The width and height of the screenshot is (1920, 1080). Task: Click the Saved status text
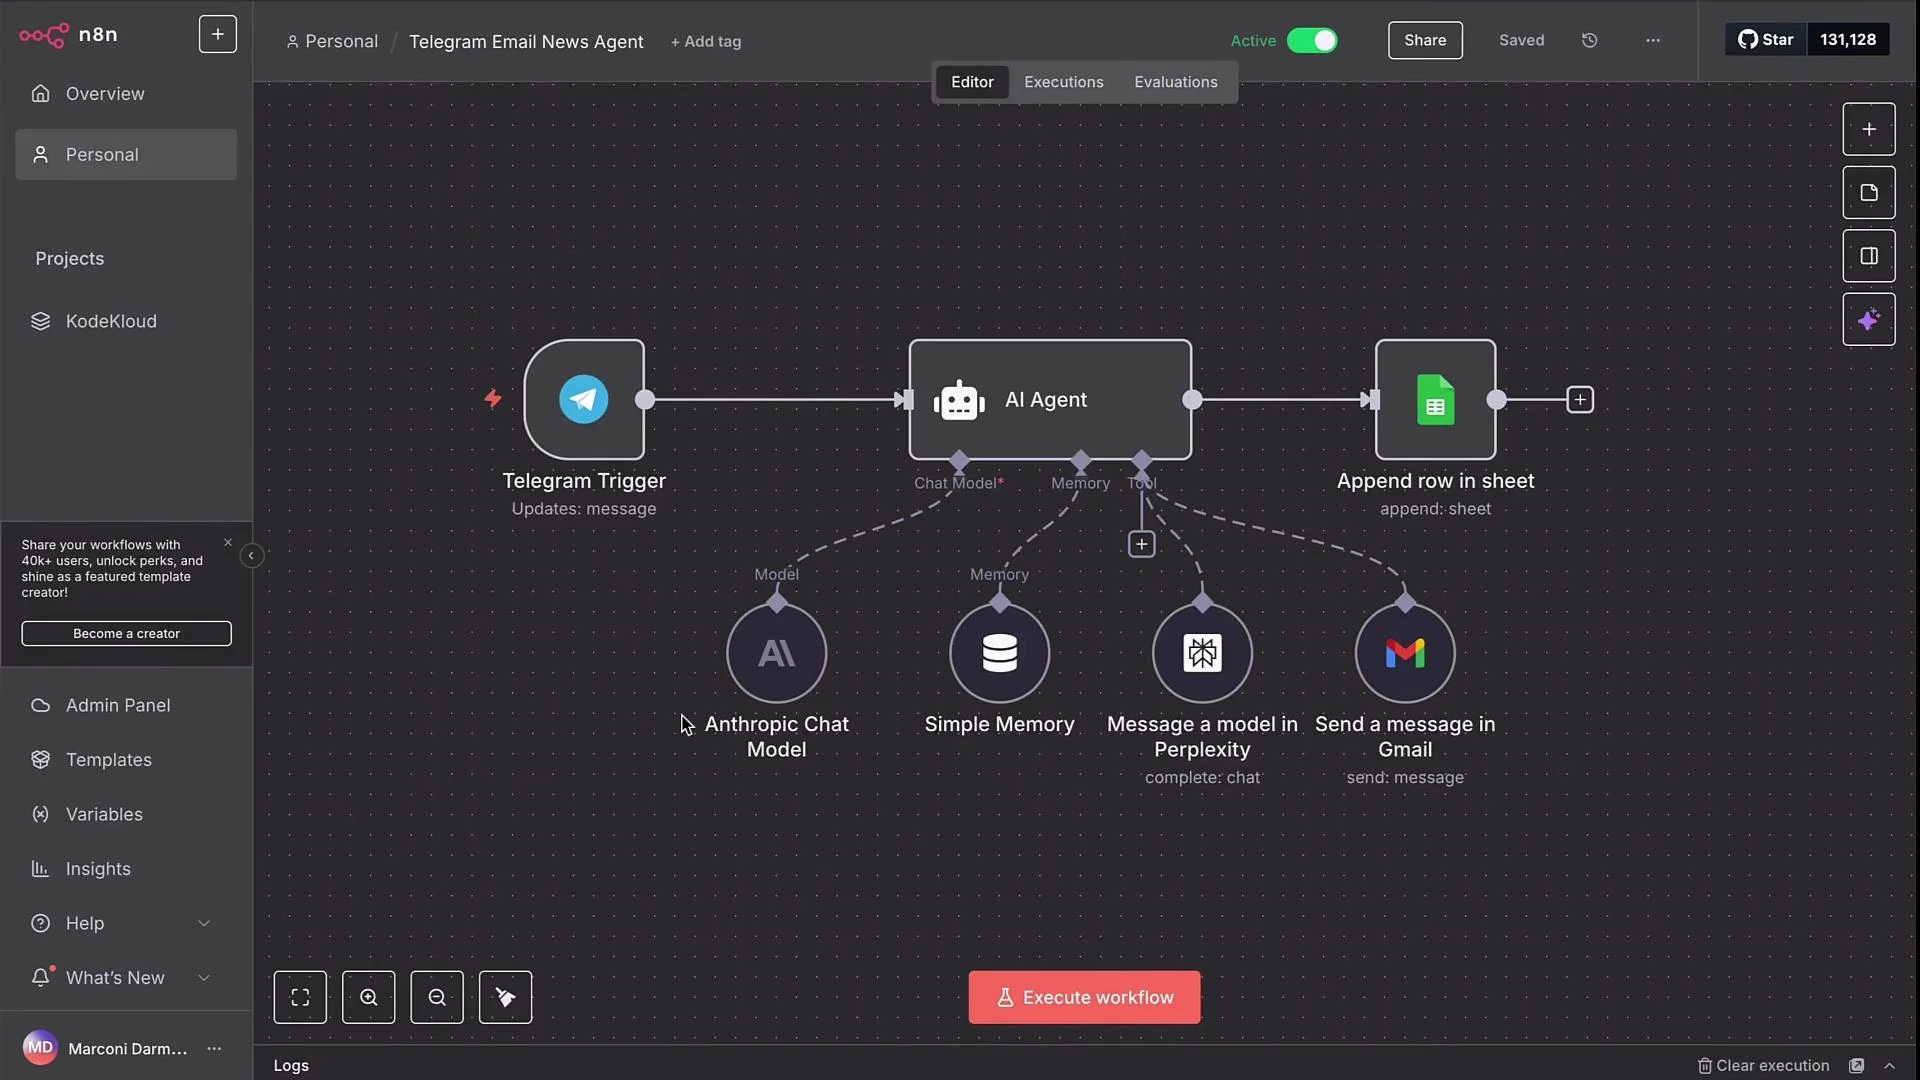[1521, 40]
